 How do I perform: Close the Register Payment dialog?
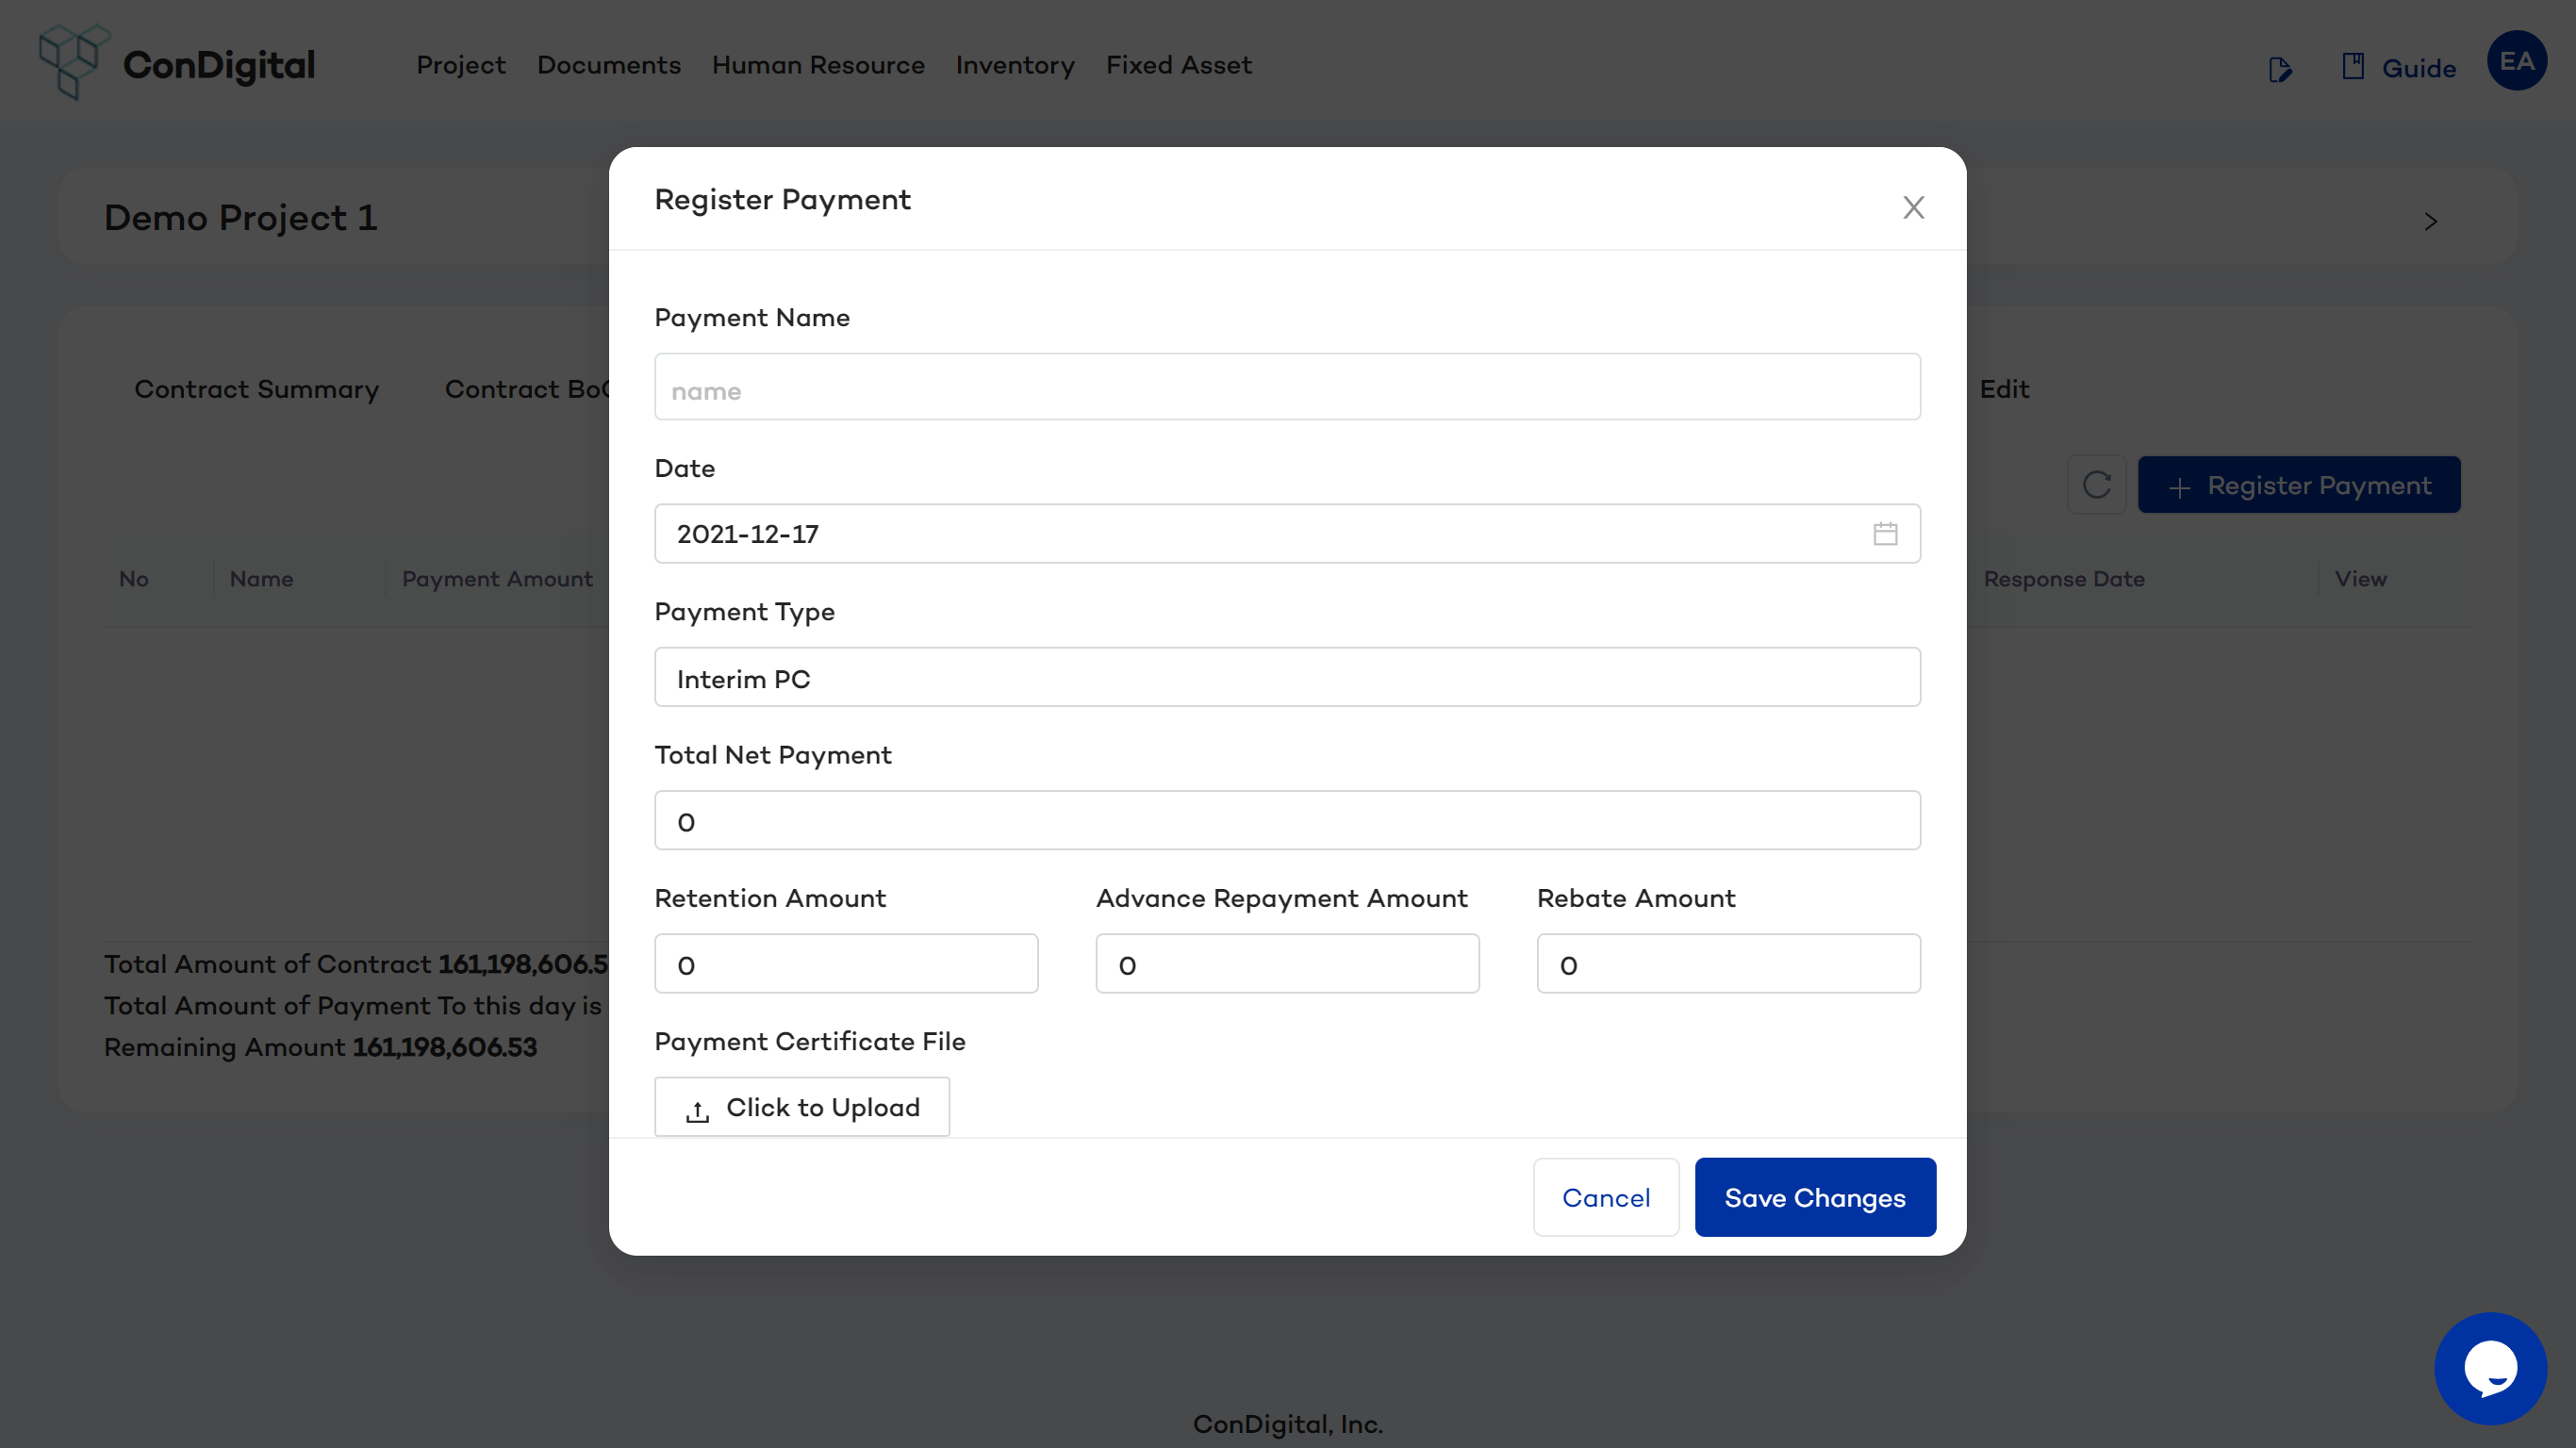pyautogui.click(x=1912, y=207)
